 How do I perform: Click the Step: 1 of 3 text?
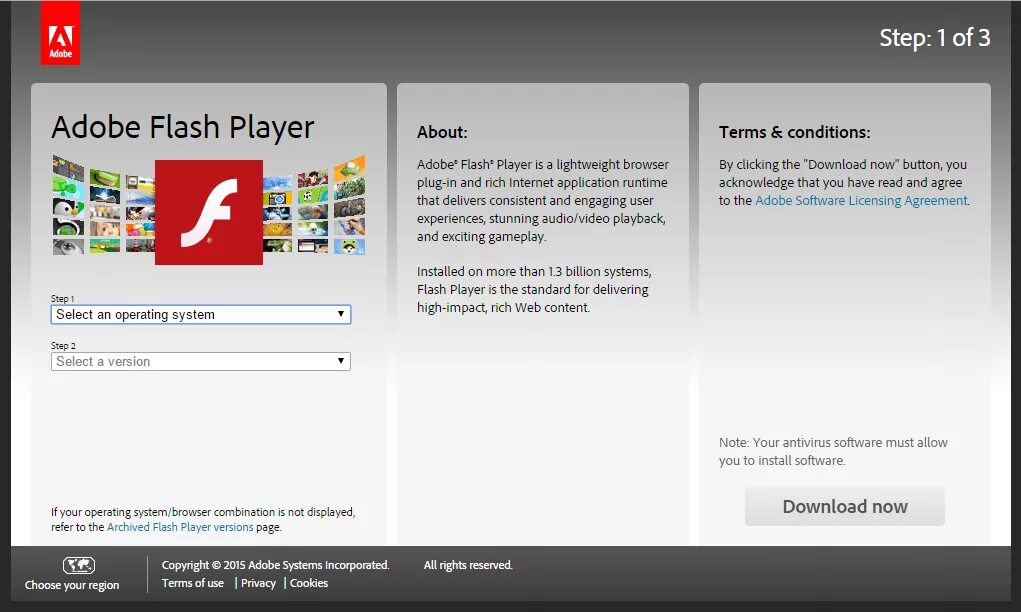pyautogui.click(x=934, y=38)
